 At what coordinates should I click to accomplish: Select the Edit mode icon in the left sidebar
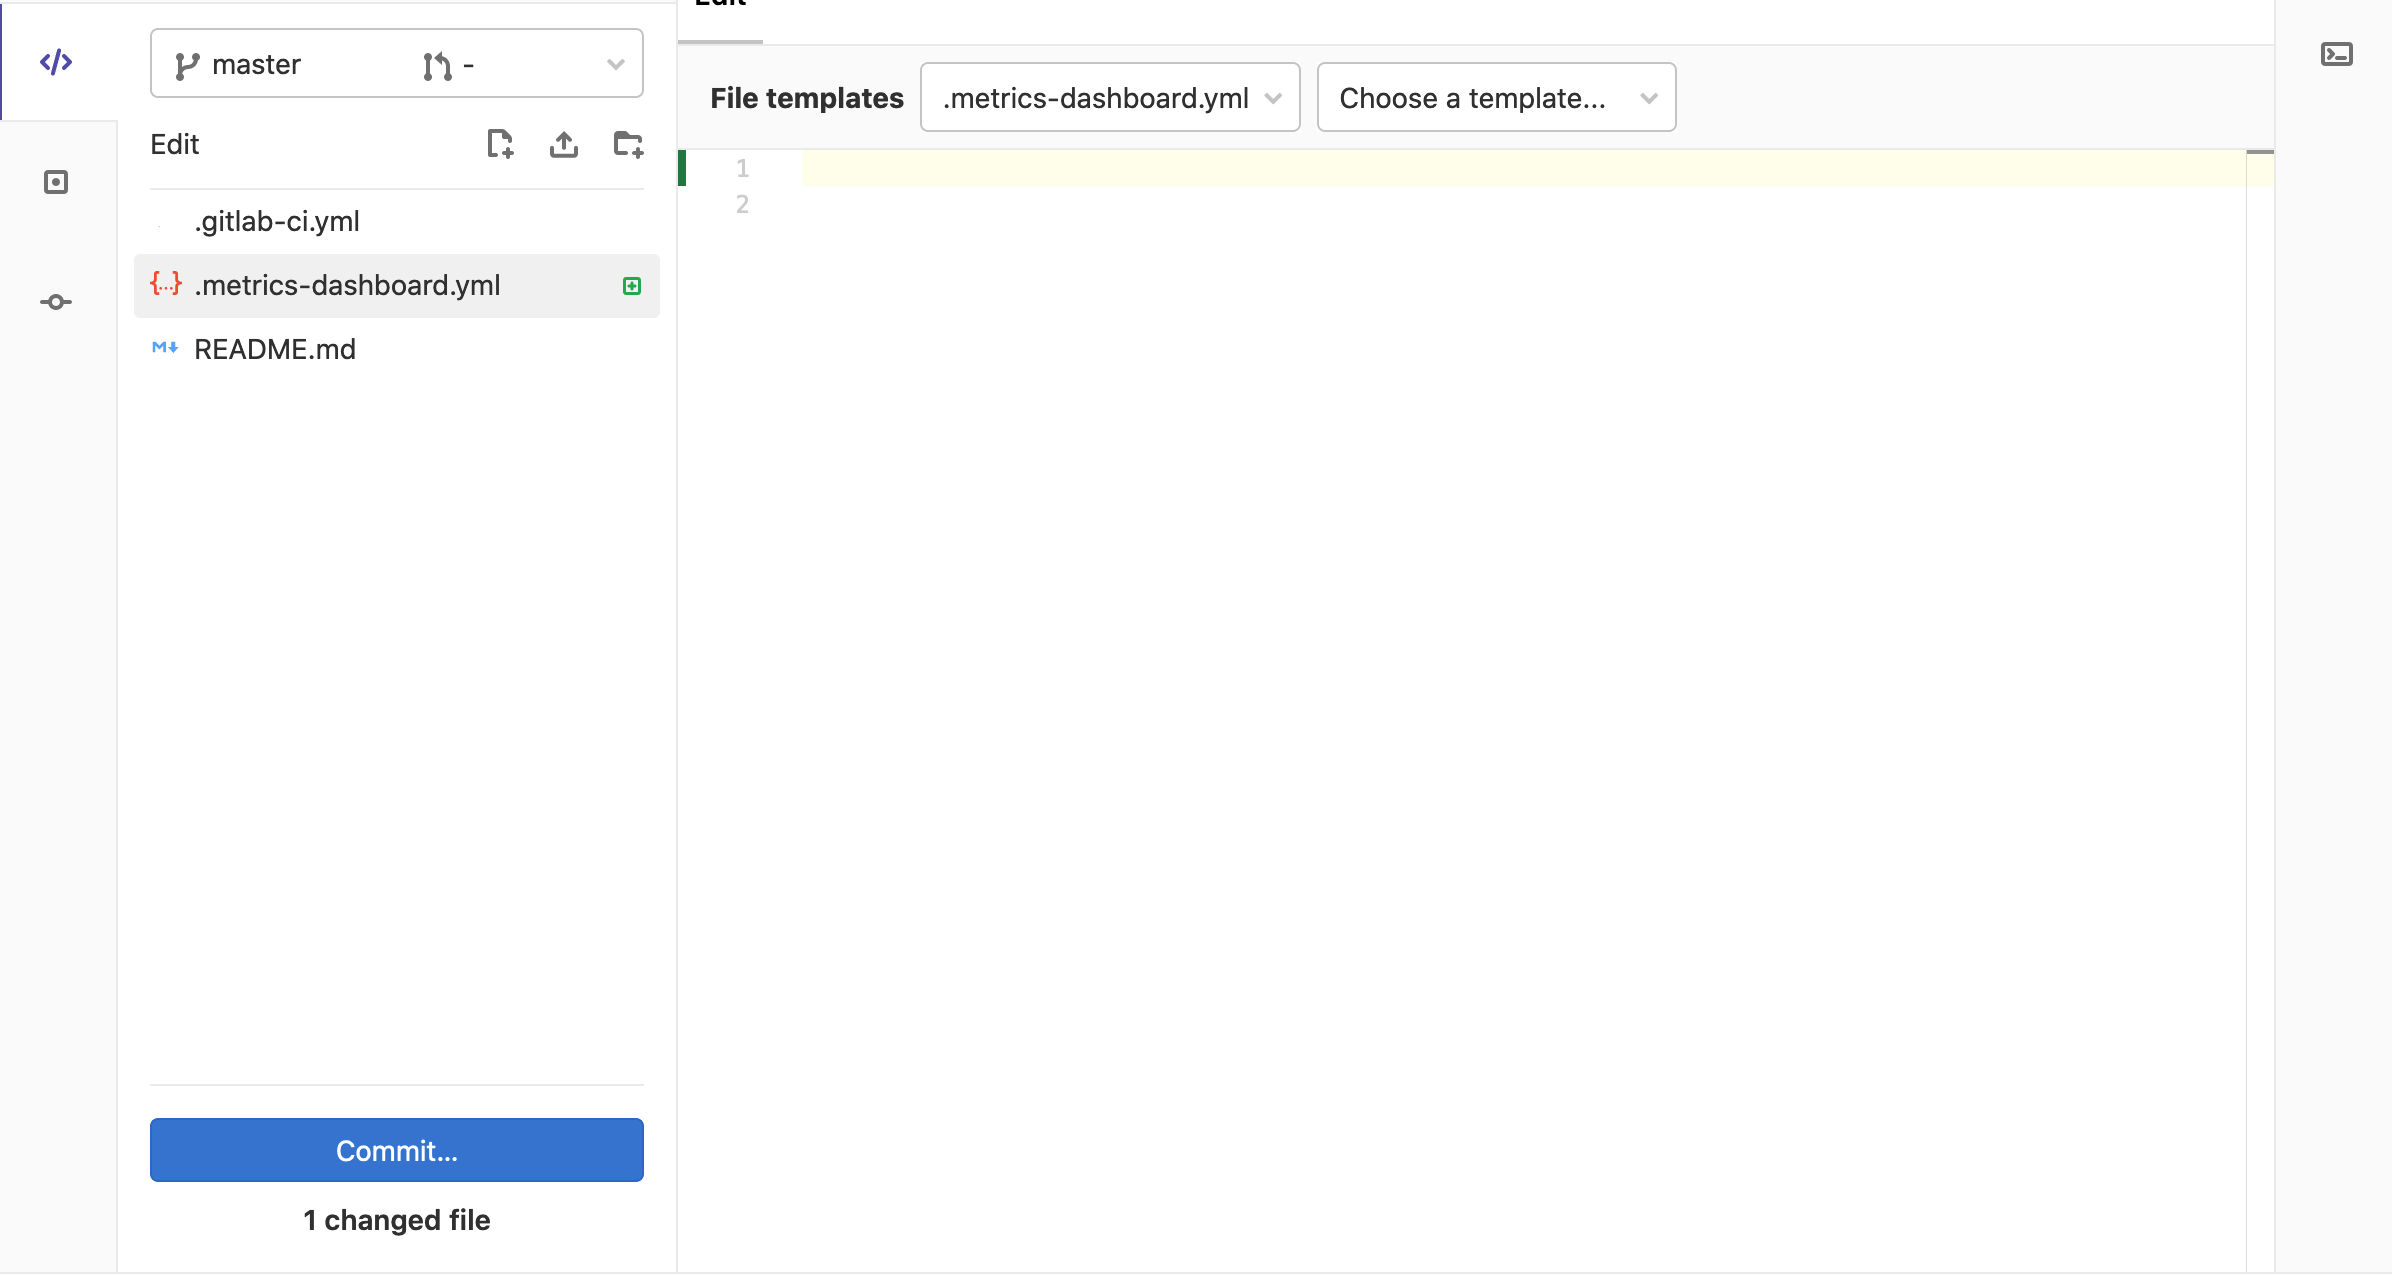[x=57, y=61]
